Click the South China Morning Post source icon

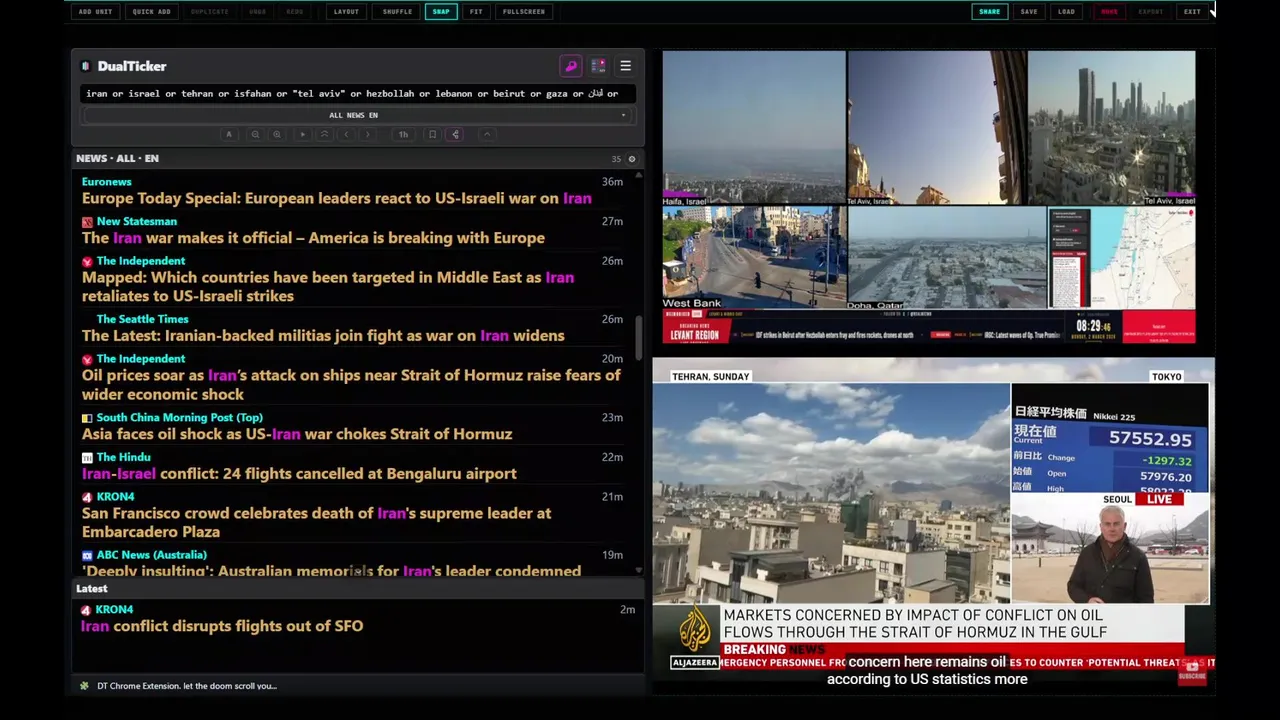[87, 418]
